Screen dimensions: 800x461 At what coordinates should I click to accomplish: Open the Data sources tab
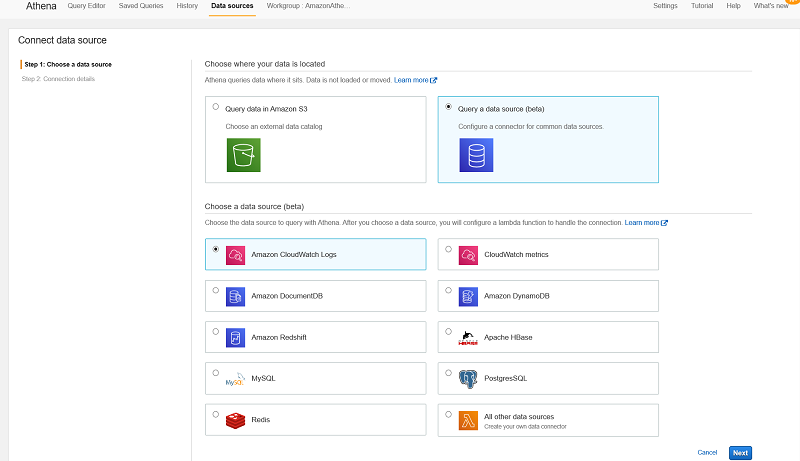point(232,6)
